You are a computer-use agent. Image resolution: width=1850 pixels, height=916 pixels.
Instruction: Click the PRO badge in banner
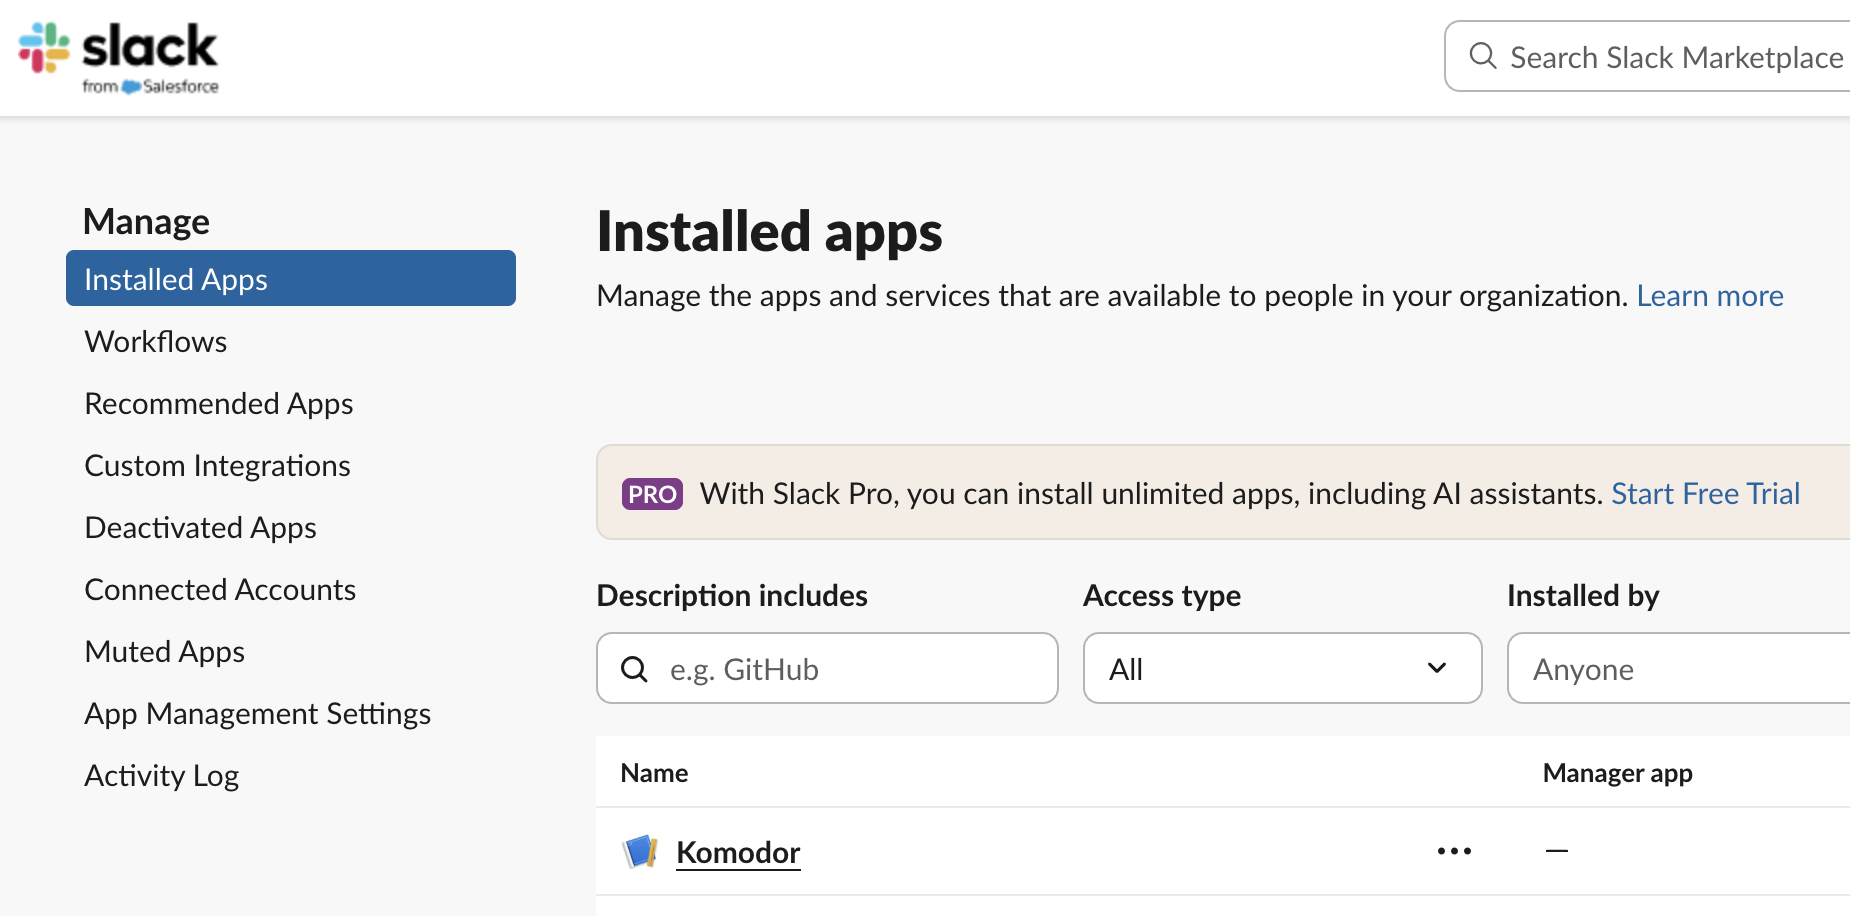point(652,494)
